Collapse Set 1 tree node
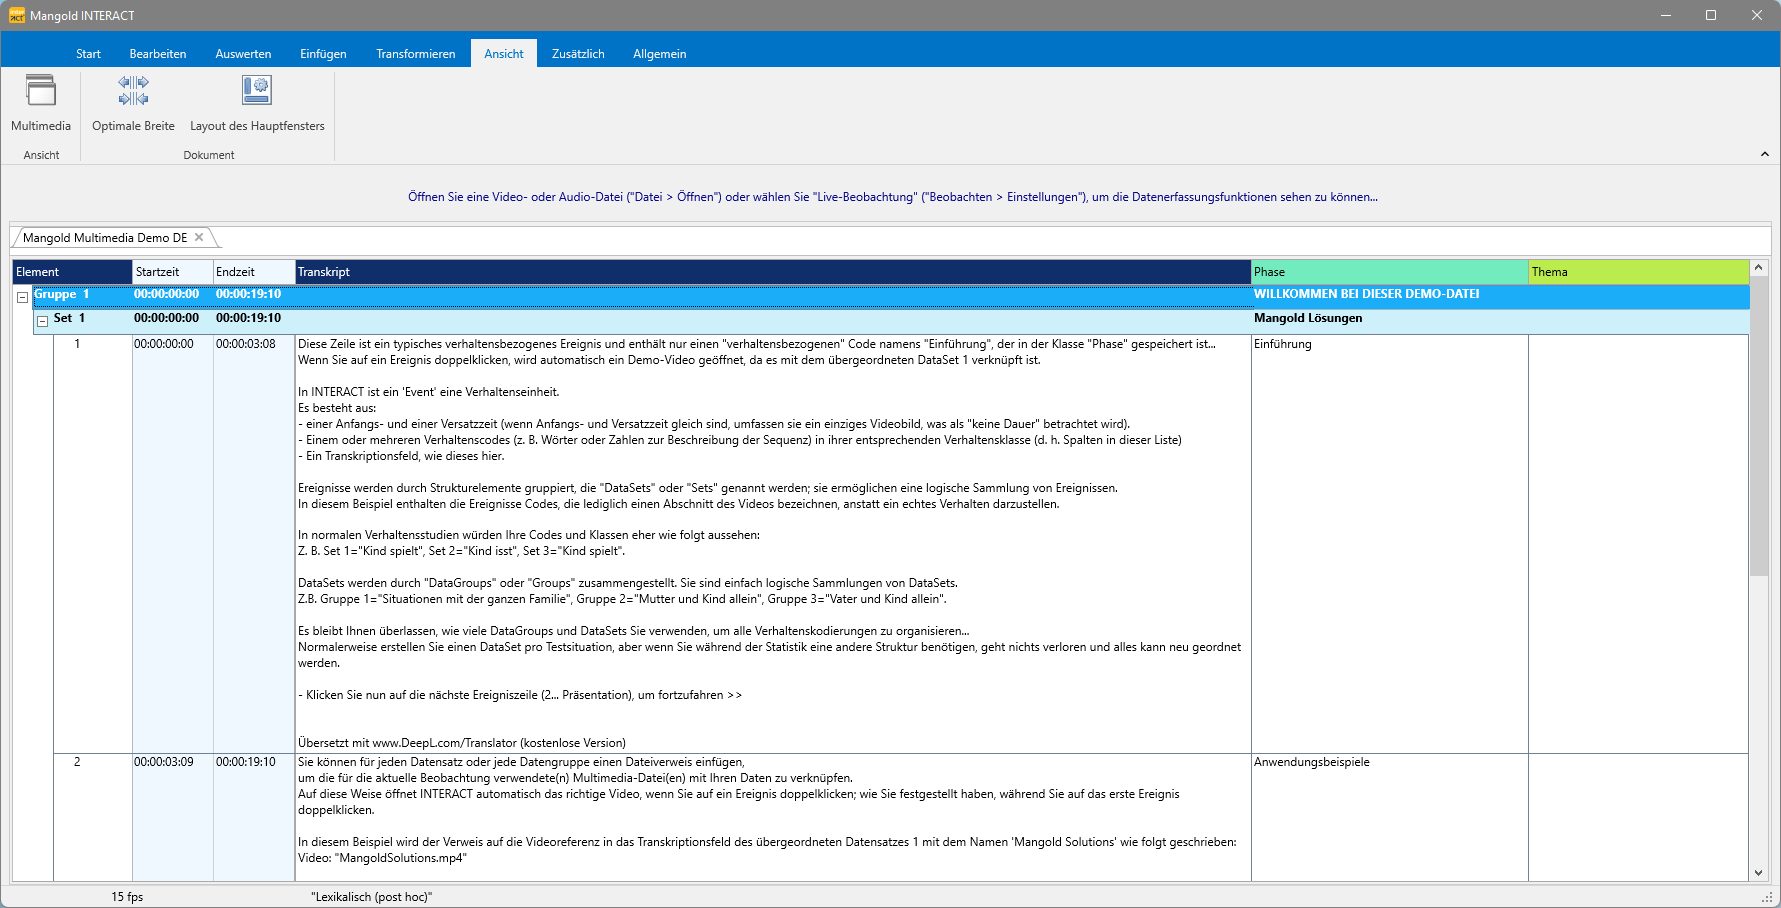The height and width of the screenshot is (908, 1781). [42, 321]
